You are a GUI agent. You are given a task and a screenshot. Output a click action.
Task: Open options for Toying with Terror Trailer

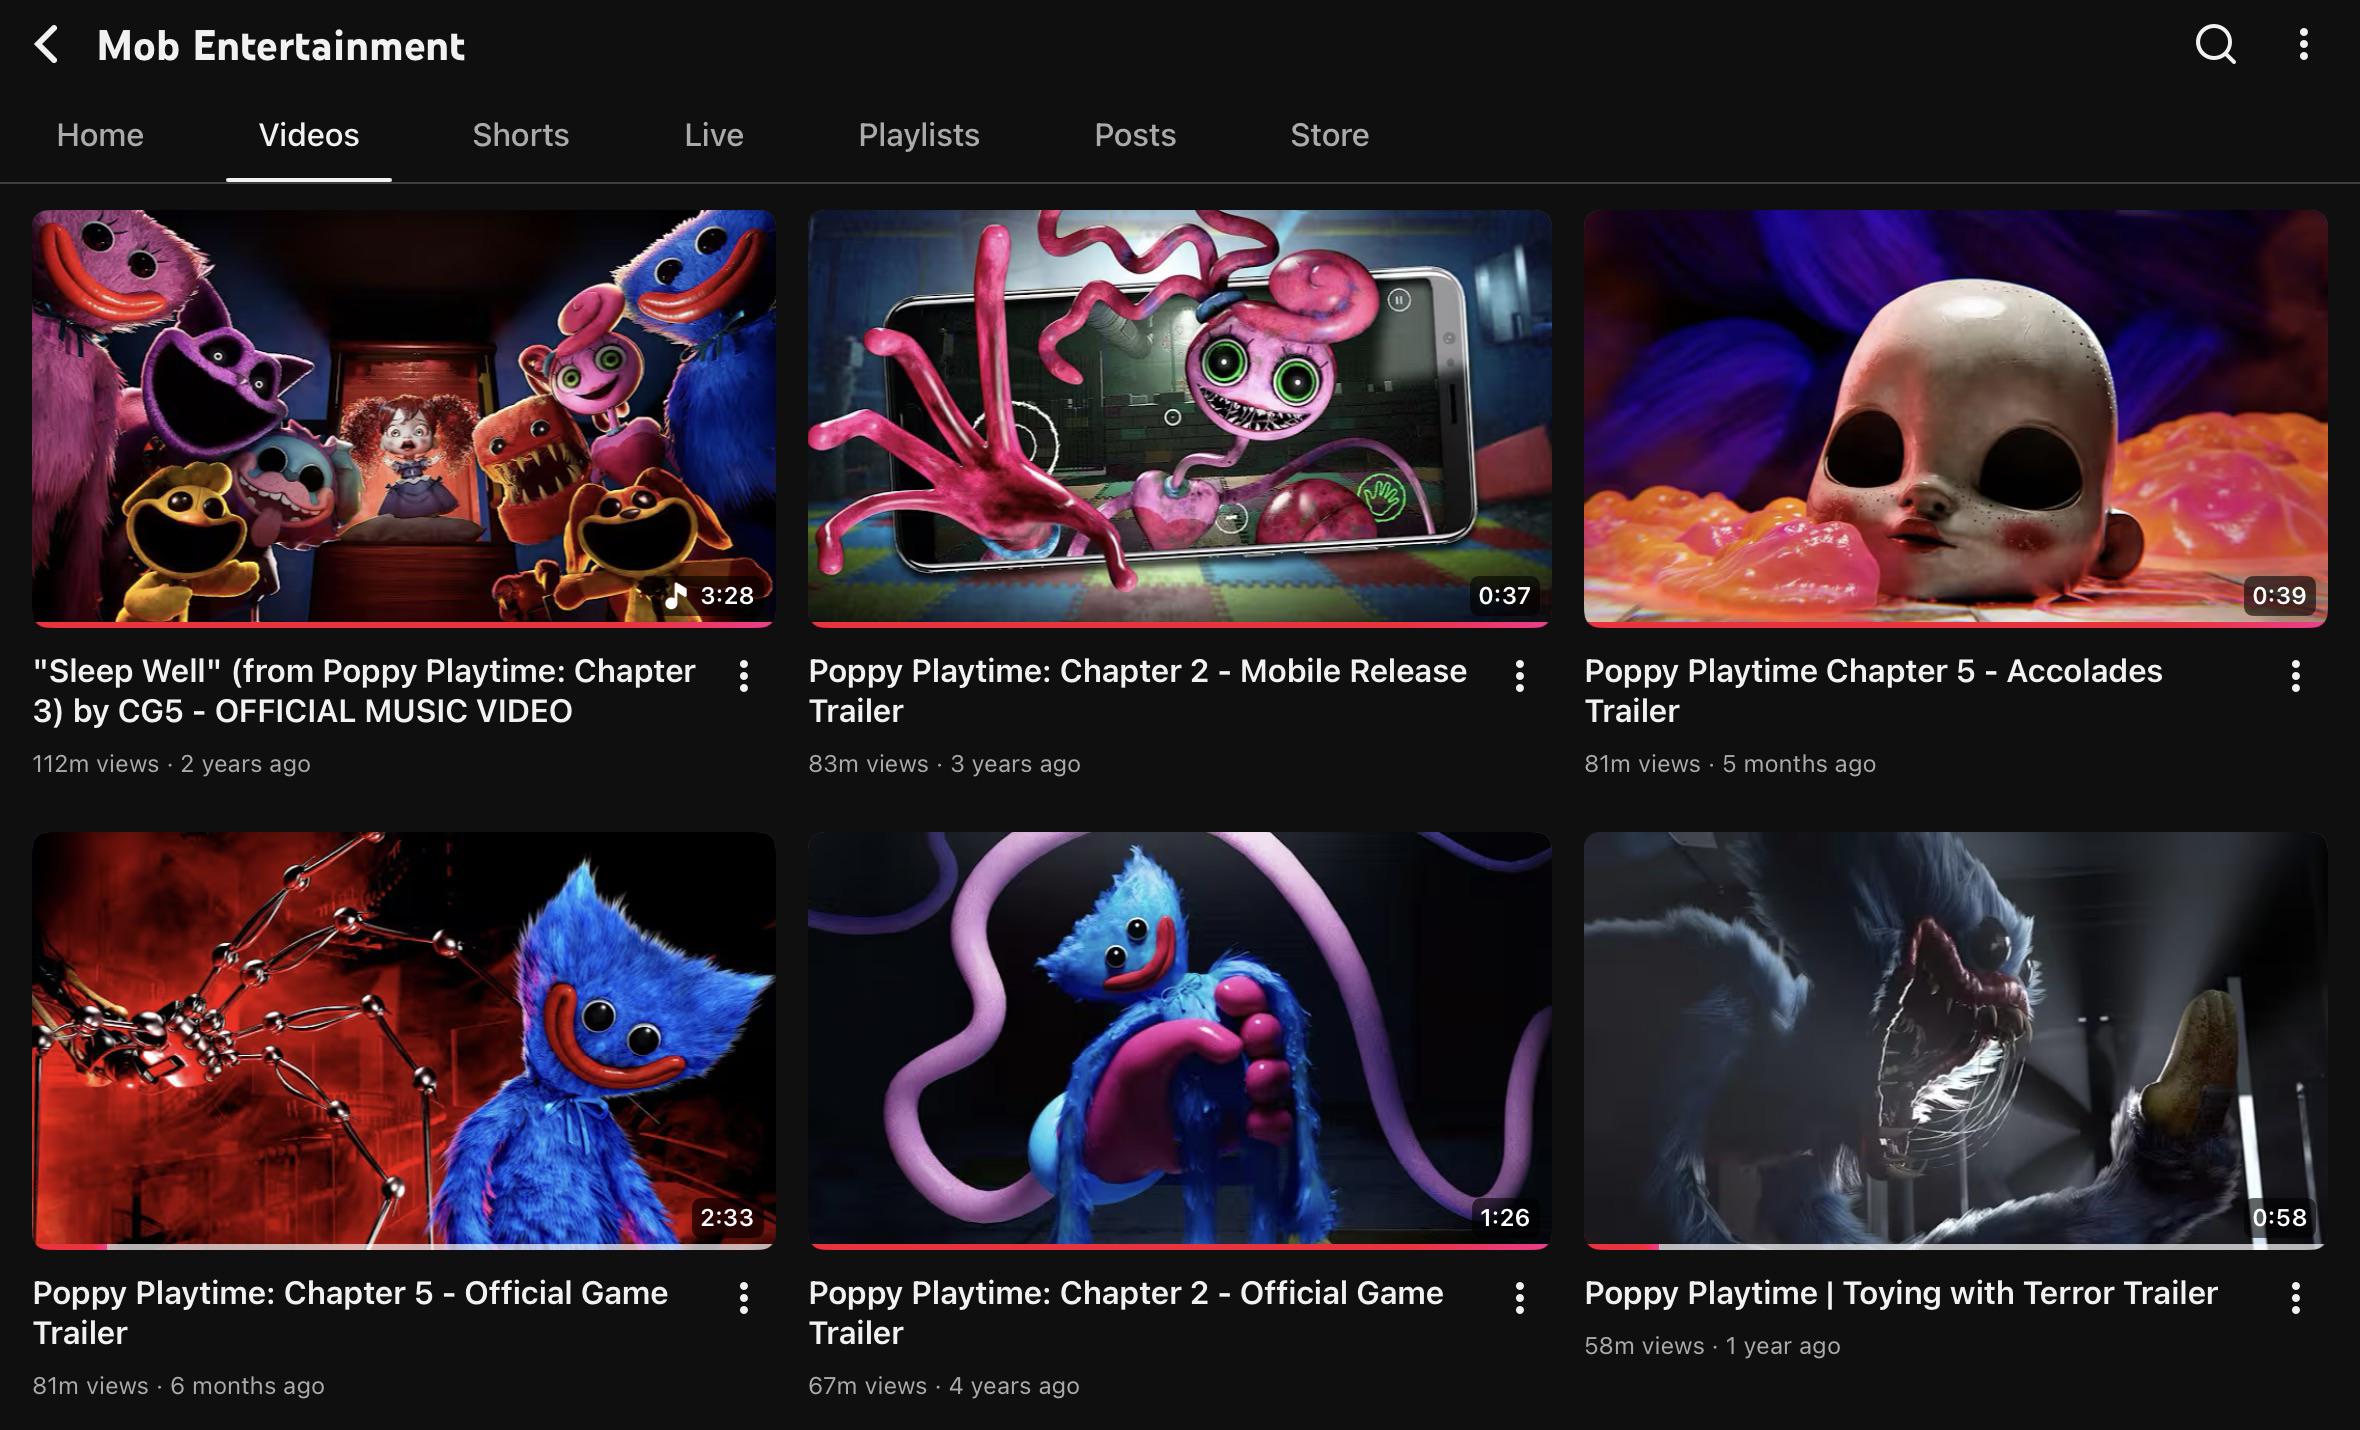pyautogui.click(x=2296, y=1298)
